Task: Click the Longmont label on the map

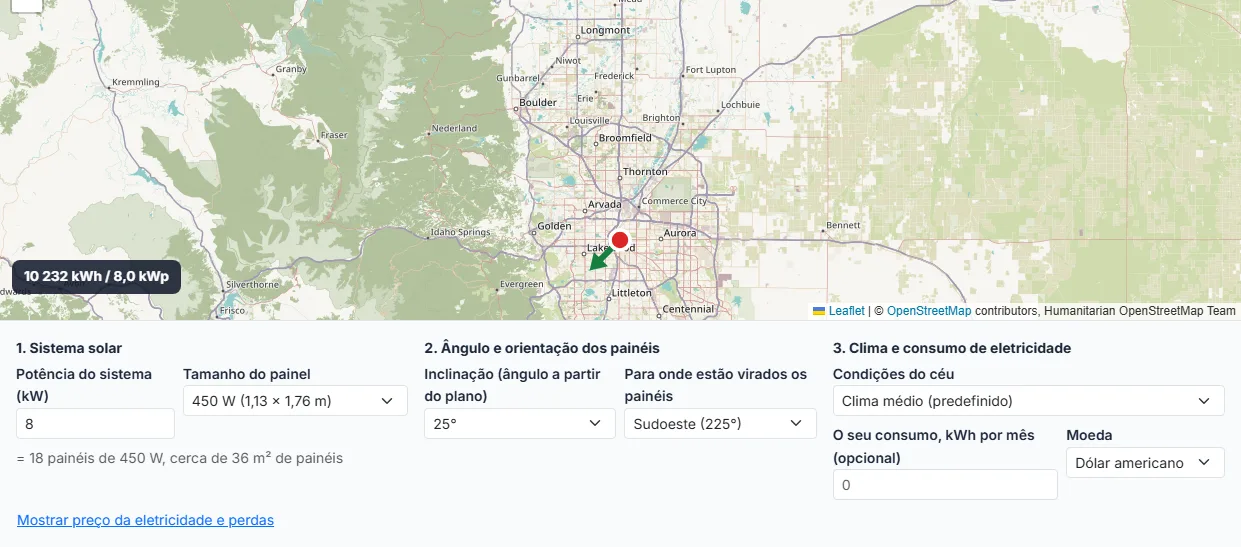Action: (x=606, y=30)
